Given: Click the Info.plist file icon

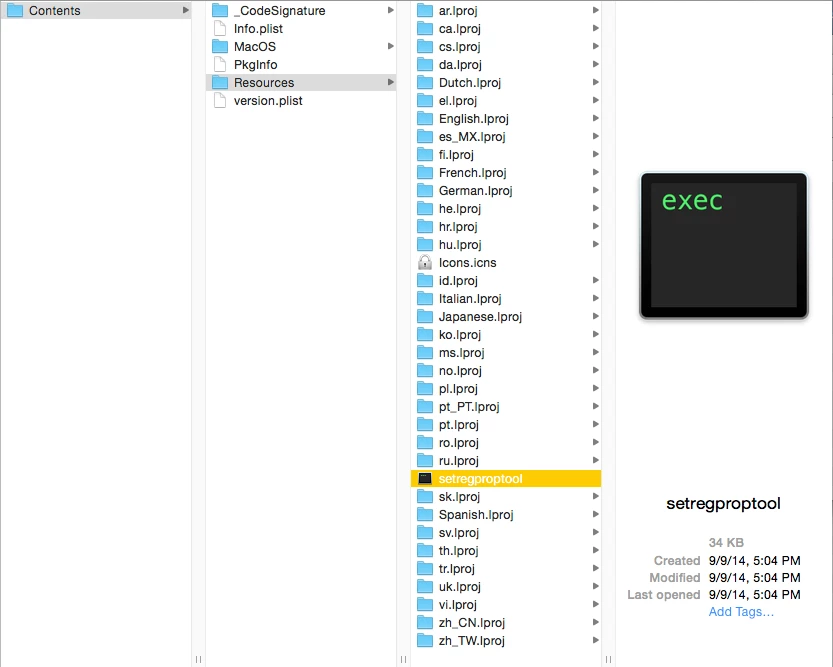Looking at the screenshot, I should pos(220,29).
